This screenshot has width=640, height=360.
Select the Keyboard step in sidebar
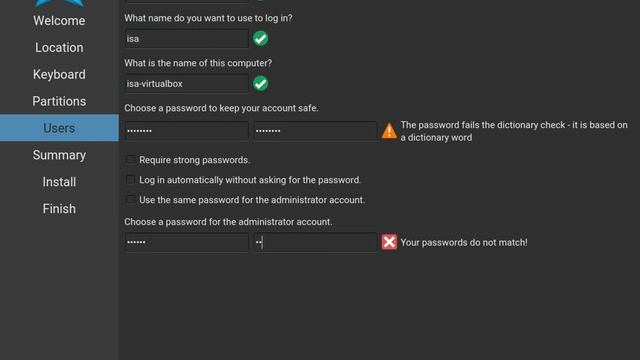[59, 74]
